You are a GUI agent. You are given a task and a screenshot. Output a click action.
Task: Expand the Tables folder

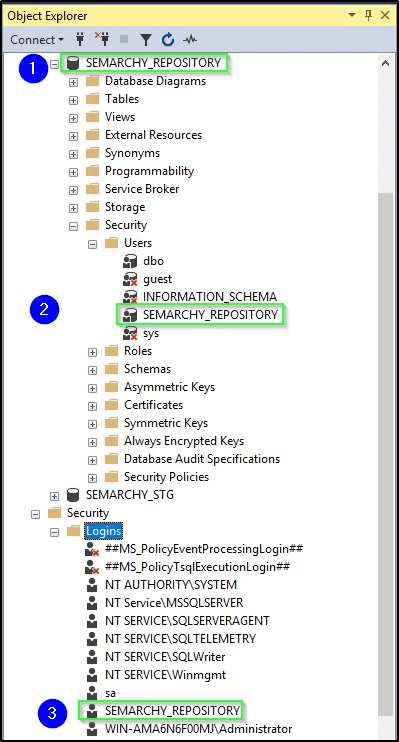tap(73, 100)
